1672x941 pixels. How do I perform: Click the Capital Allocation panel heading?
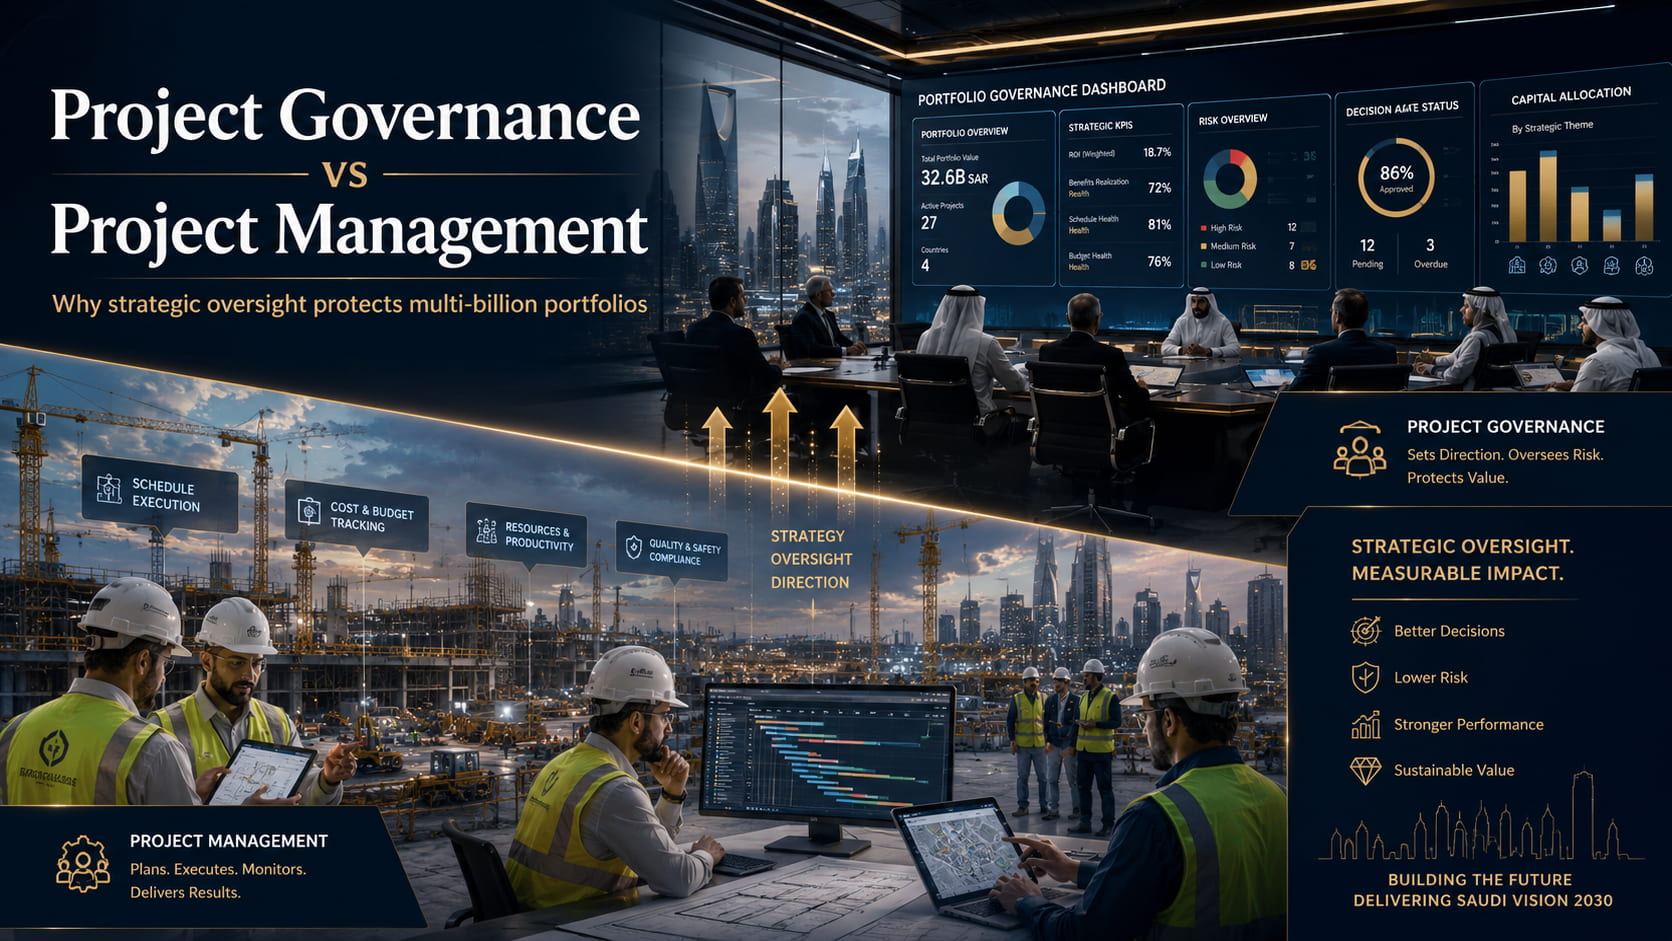[1571, 95]
